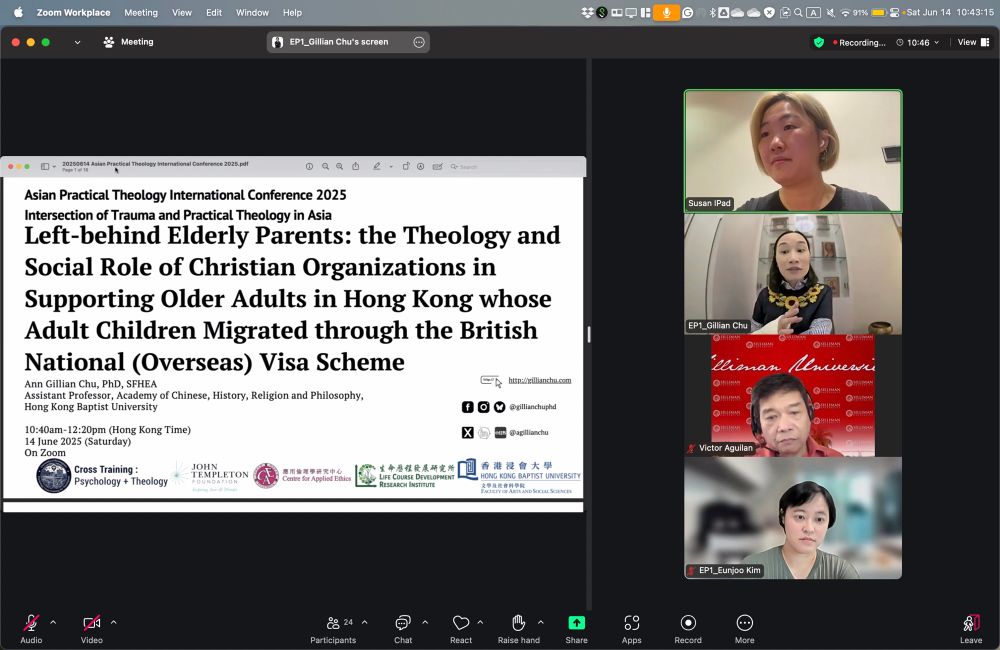The image size is (1000, 650).
Task: Open the View menu in menu bar
Action: click(x=182, y=12)
